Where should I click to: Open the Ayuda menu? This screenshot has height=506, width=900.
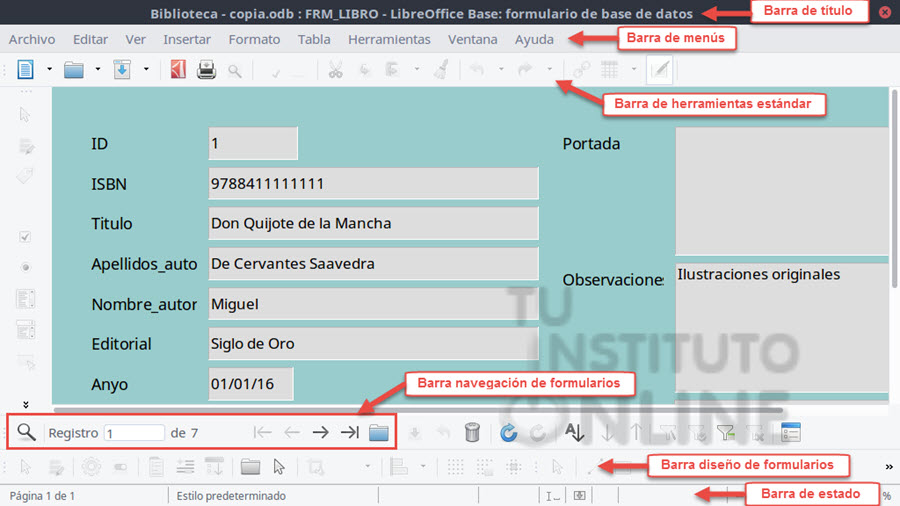point(534,39)
